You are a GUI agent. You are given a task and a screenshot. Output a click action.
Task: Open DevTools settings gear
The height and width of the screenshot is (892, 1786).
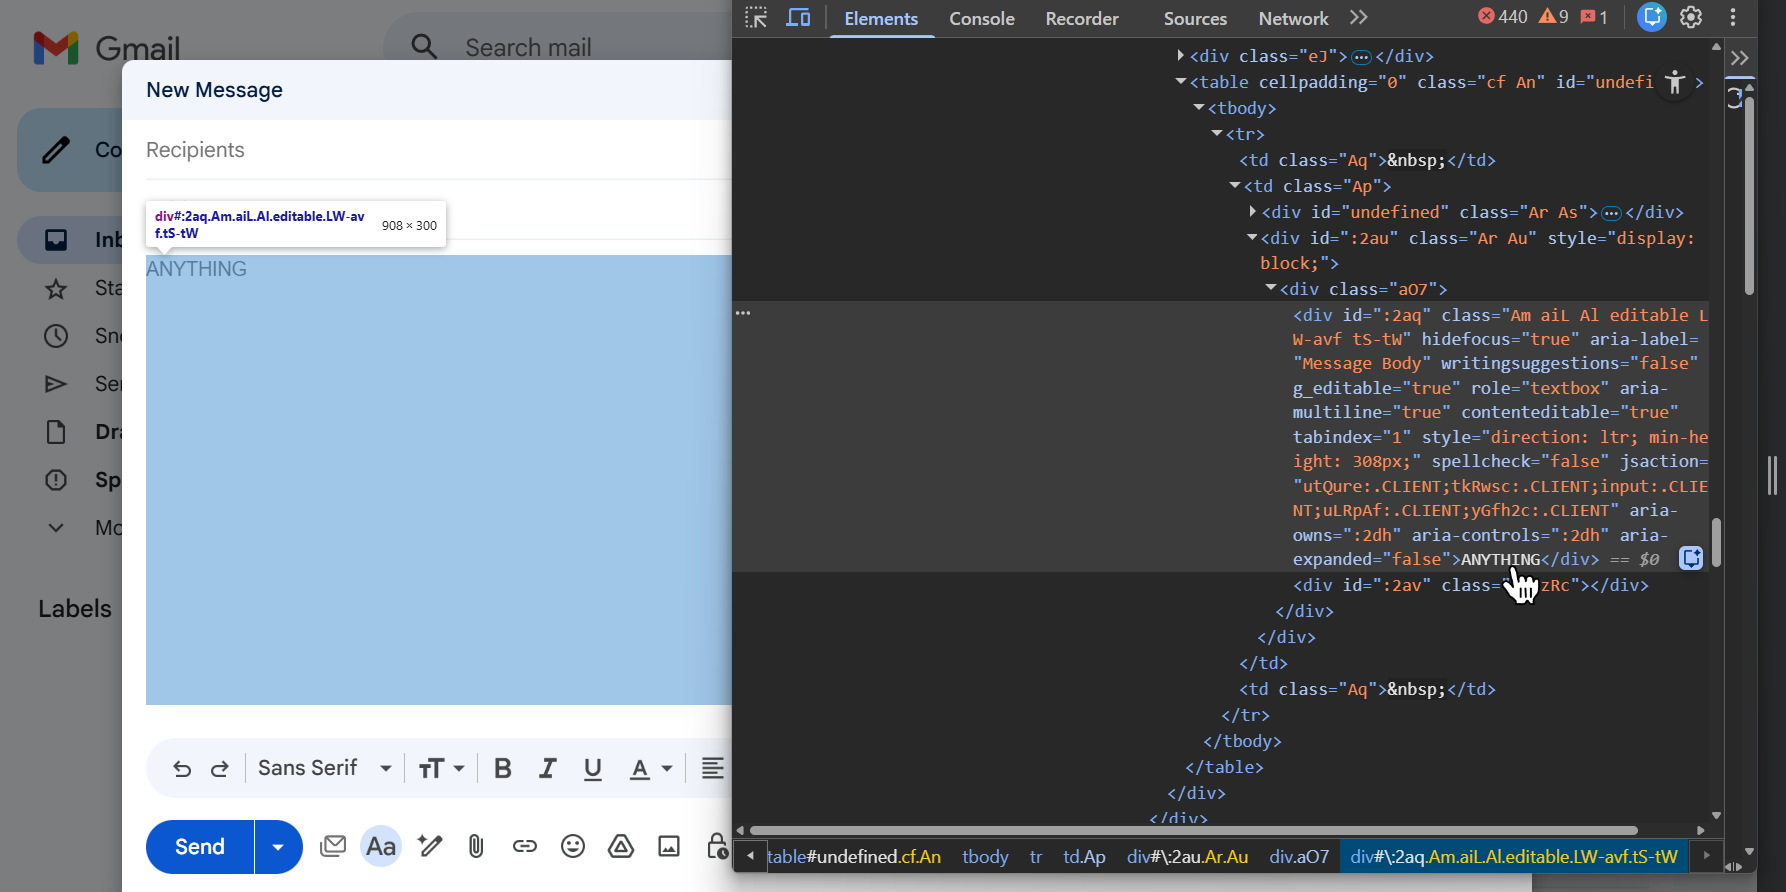[x=1691, y=17]
